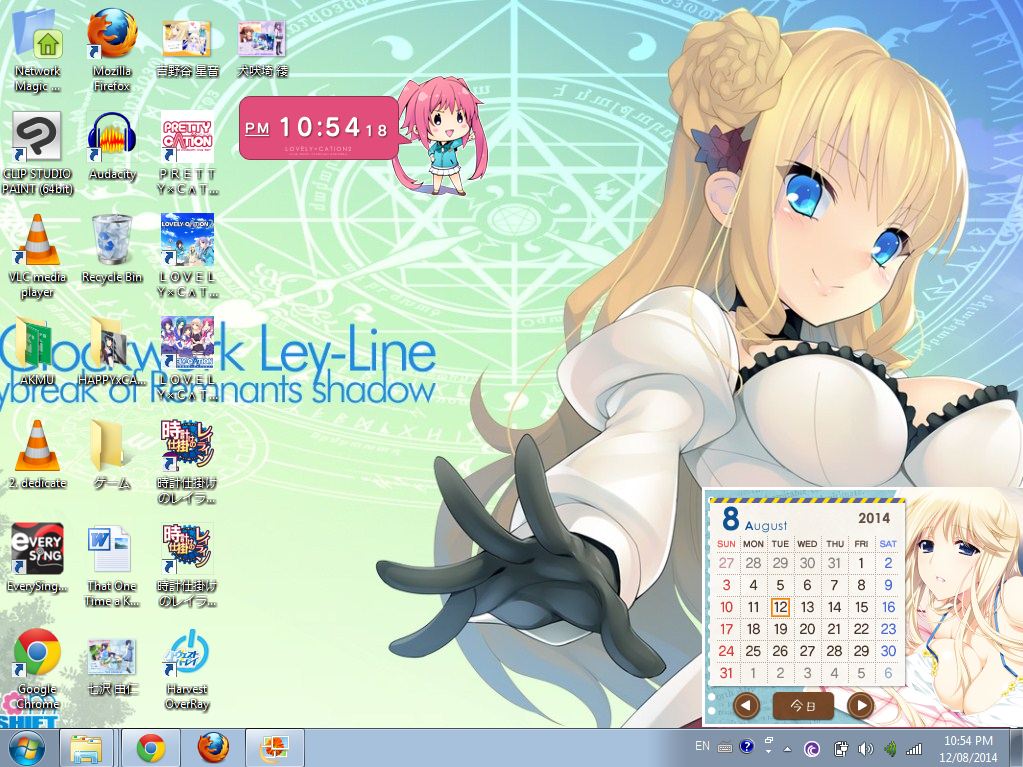Select the HAPPYxCA... folder
Screen dimensions: 1023x767
pos(112,351)
